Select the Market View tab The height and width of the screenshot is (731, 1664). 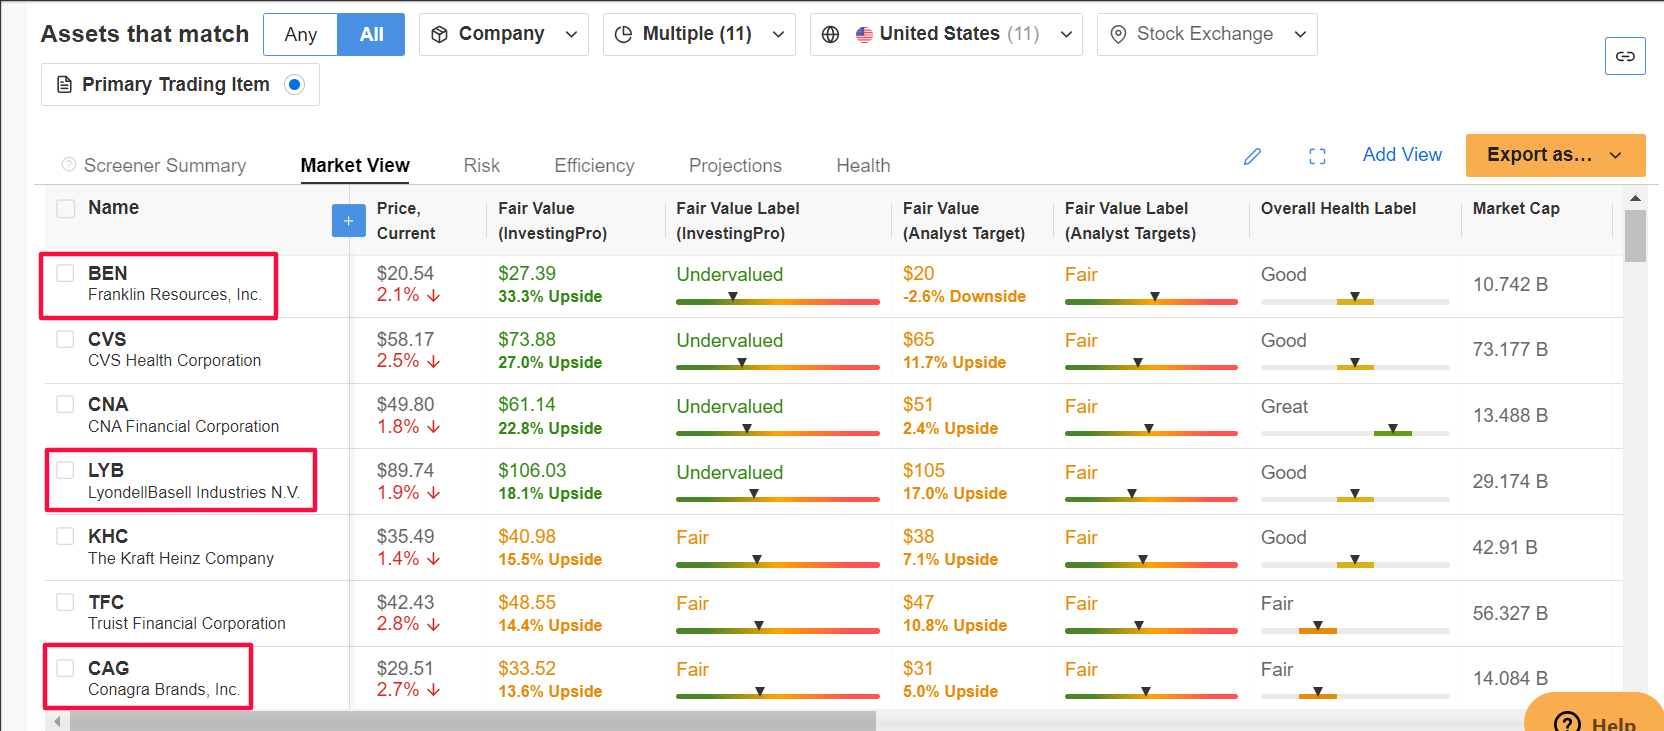355,165
